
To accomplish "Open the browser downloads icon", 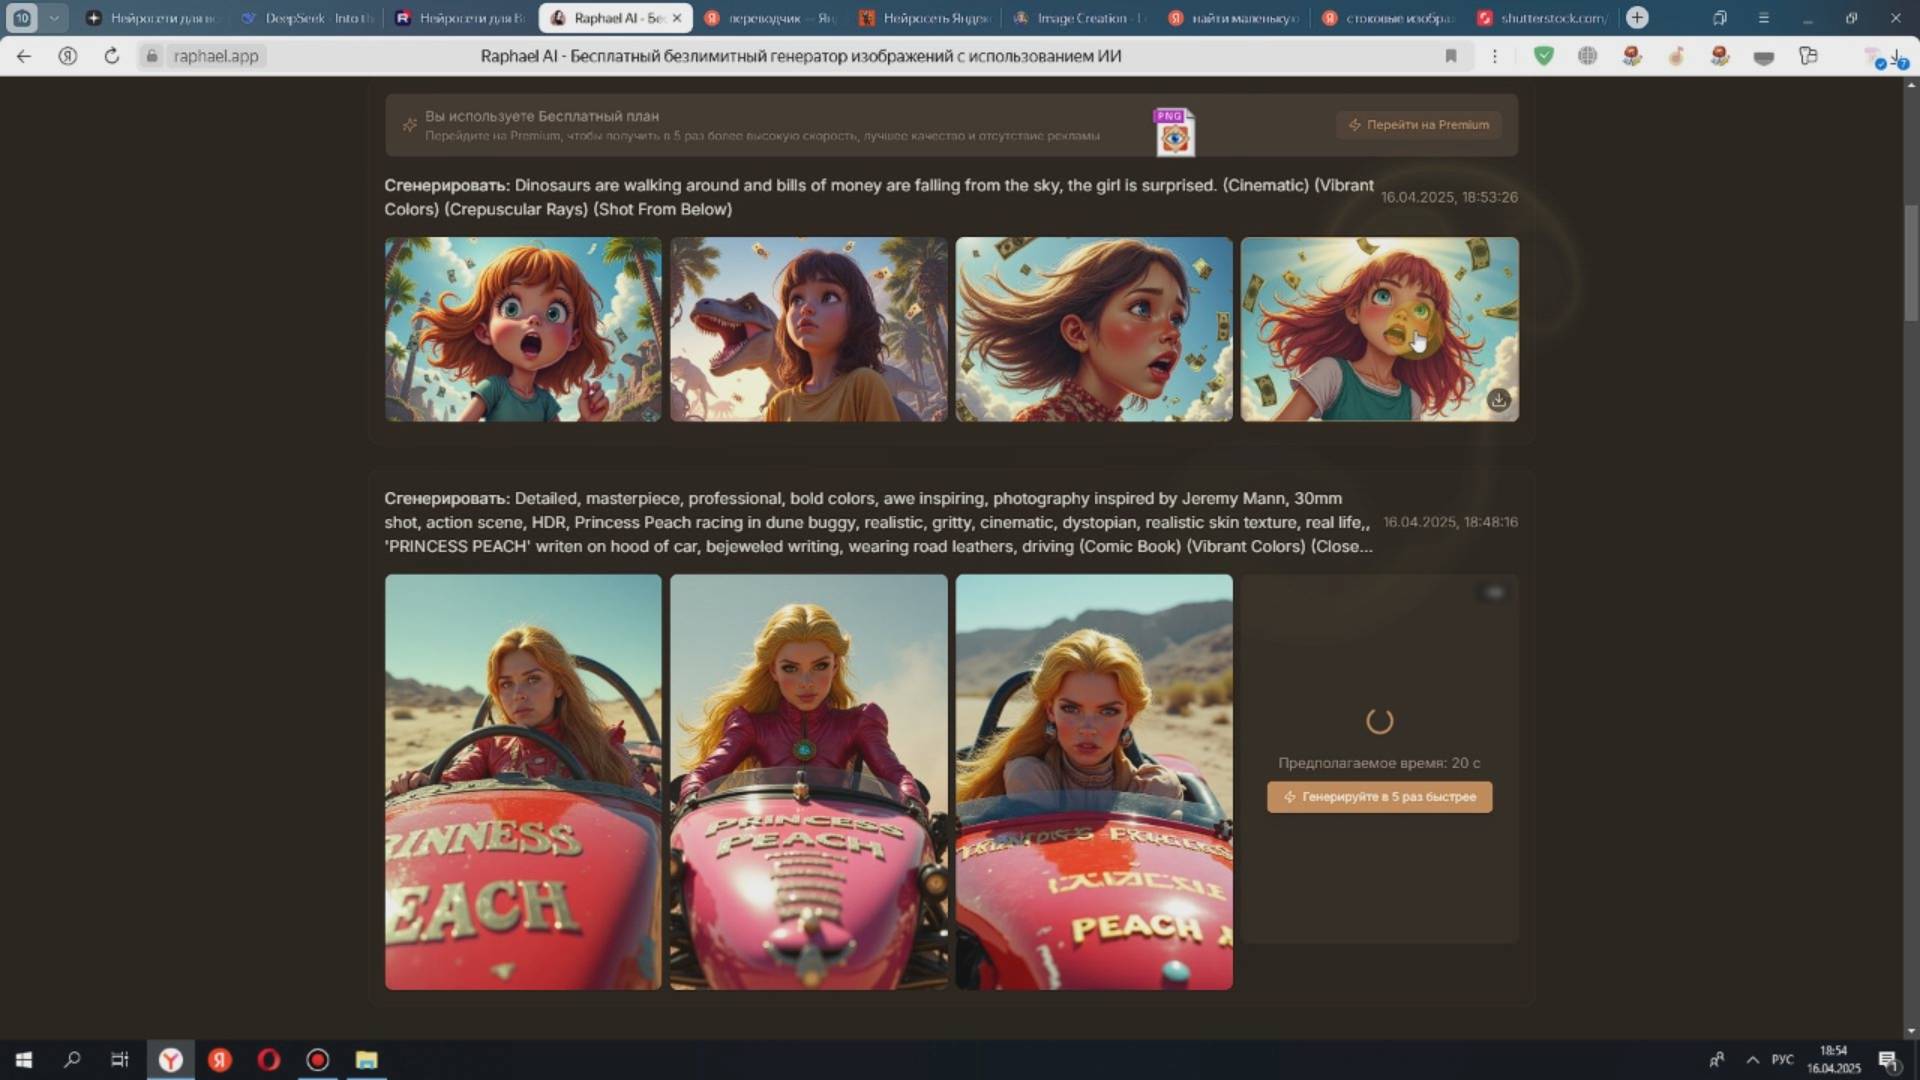I will [x=1897, y=57].
